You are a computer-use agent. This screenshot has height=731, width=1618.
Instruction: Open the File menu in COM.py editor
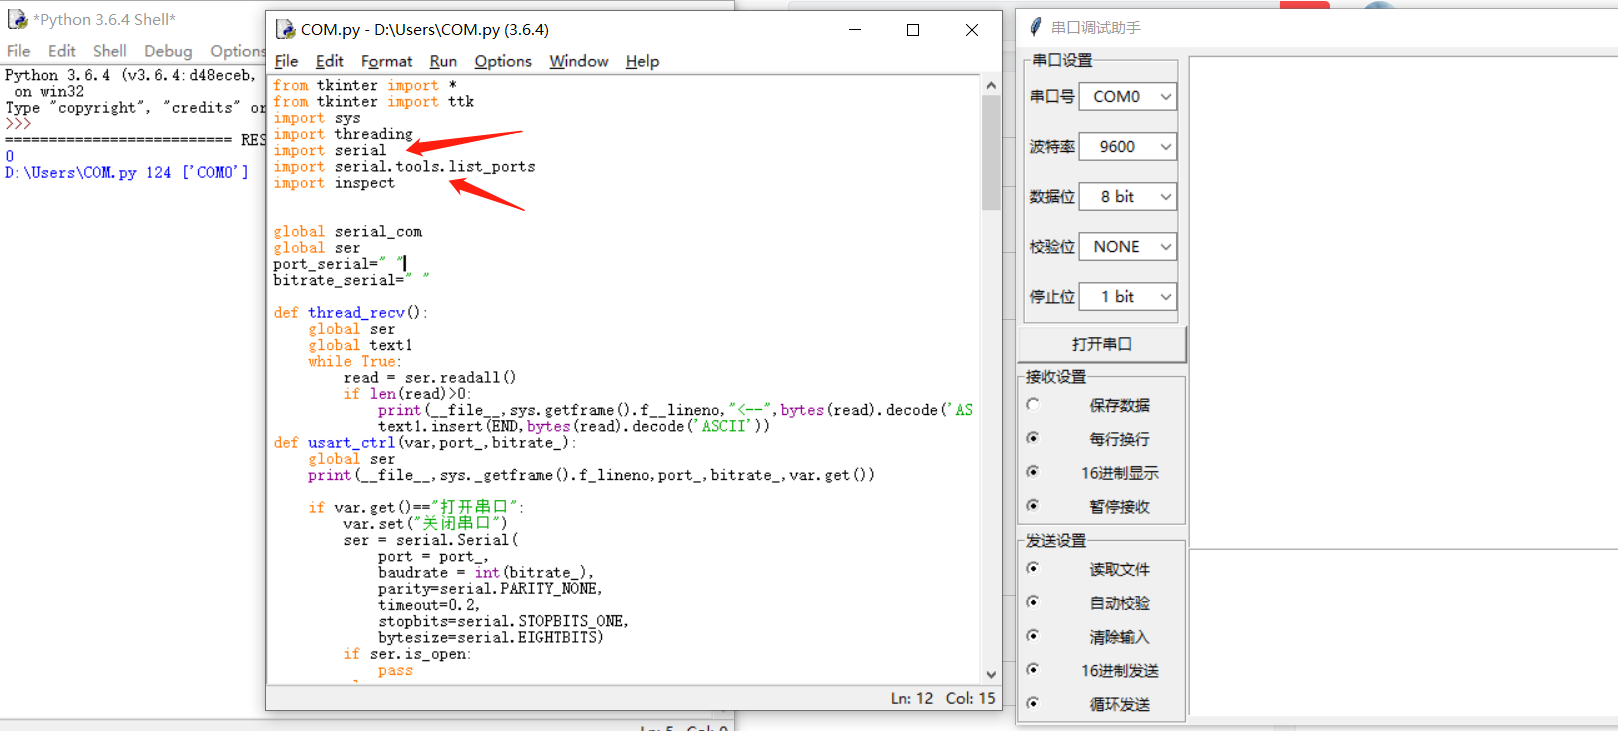pyautogui.click(x=286, y=61)
